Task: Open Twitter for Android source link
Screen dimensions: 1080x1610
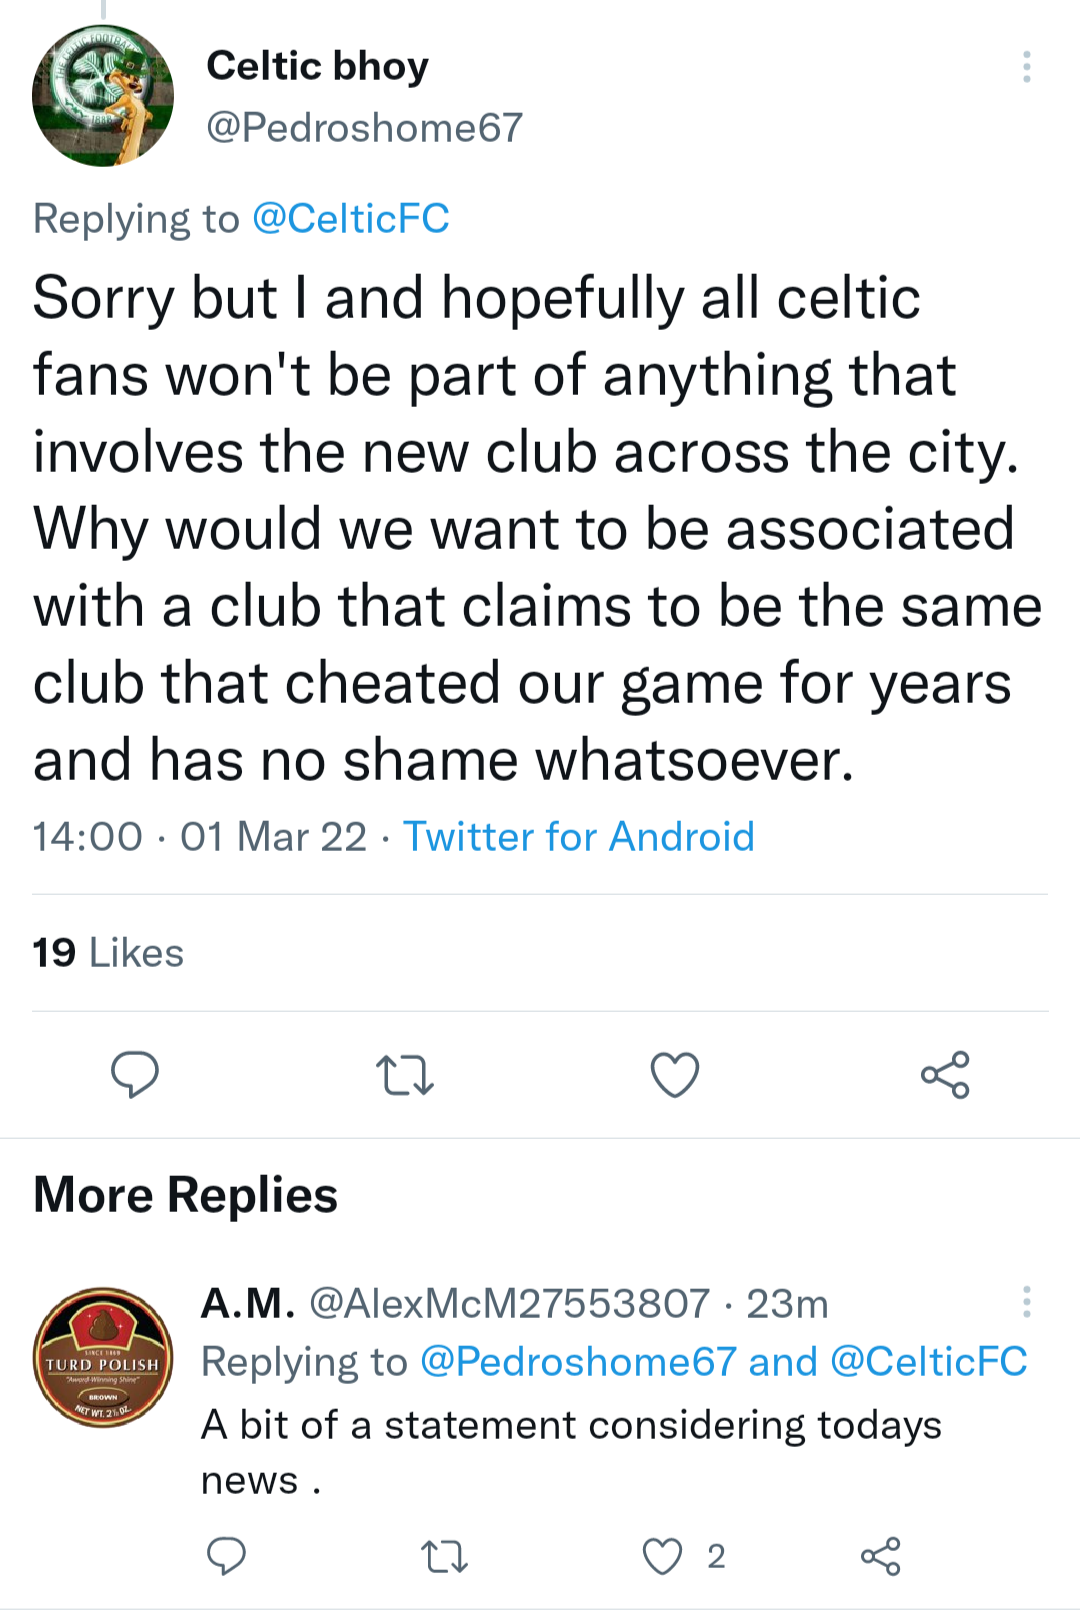Action: click(578, 836)
